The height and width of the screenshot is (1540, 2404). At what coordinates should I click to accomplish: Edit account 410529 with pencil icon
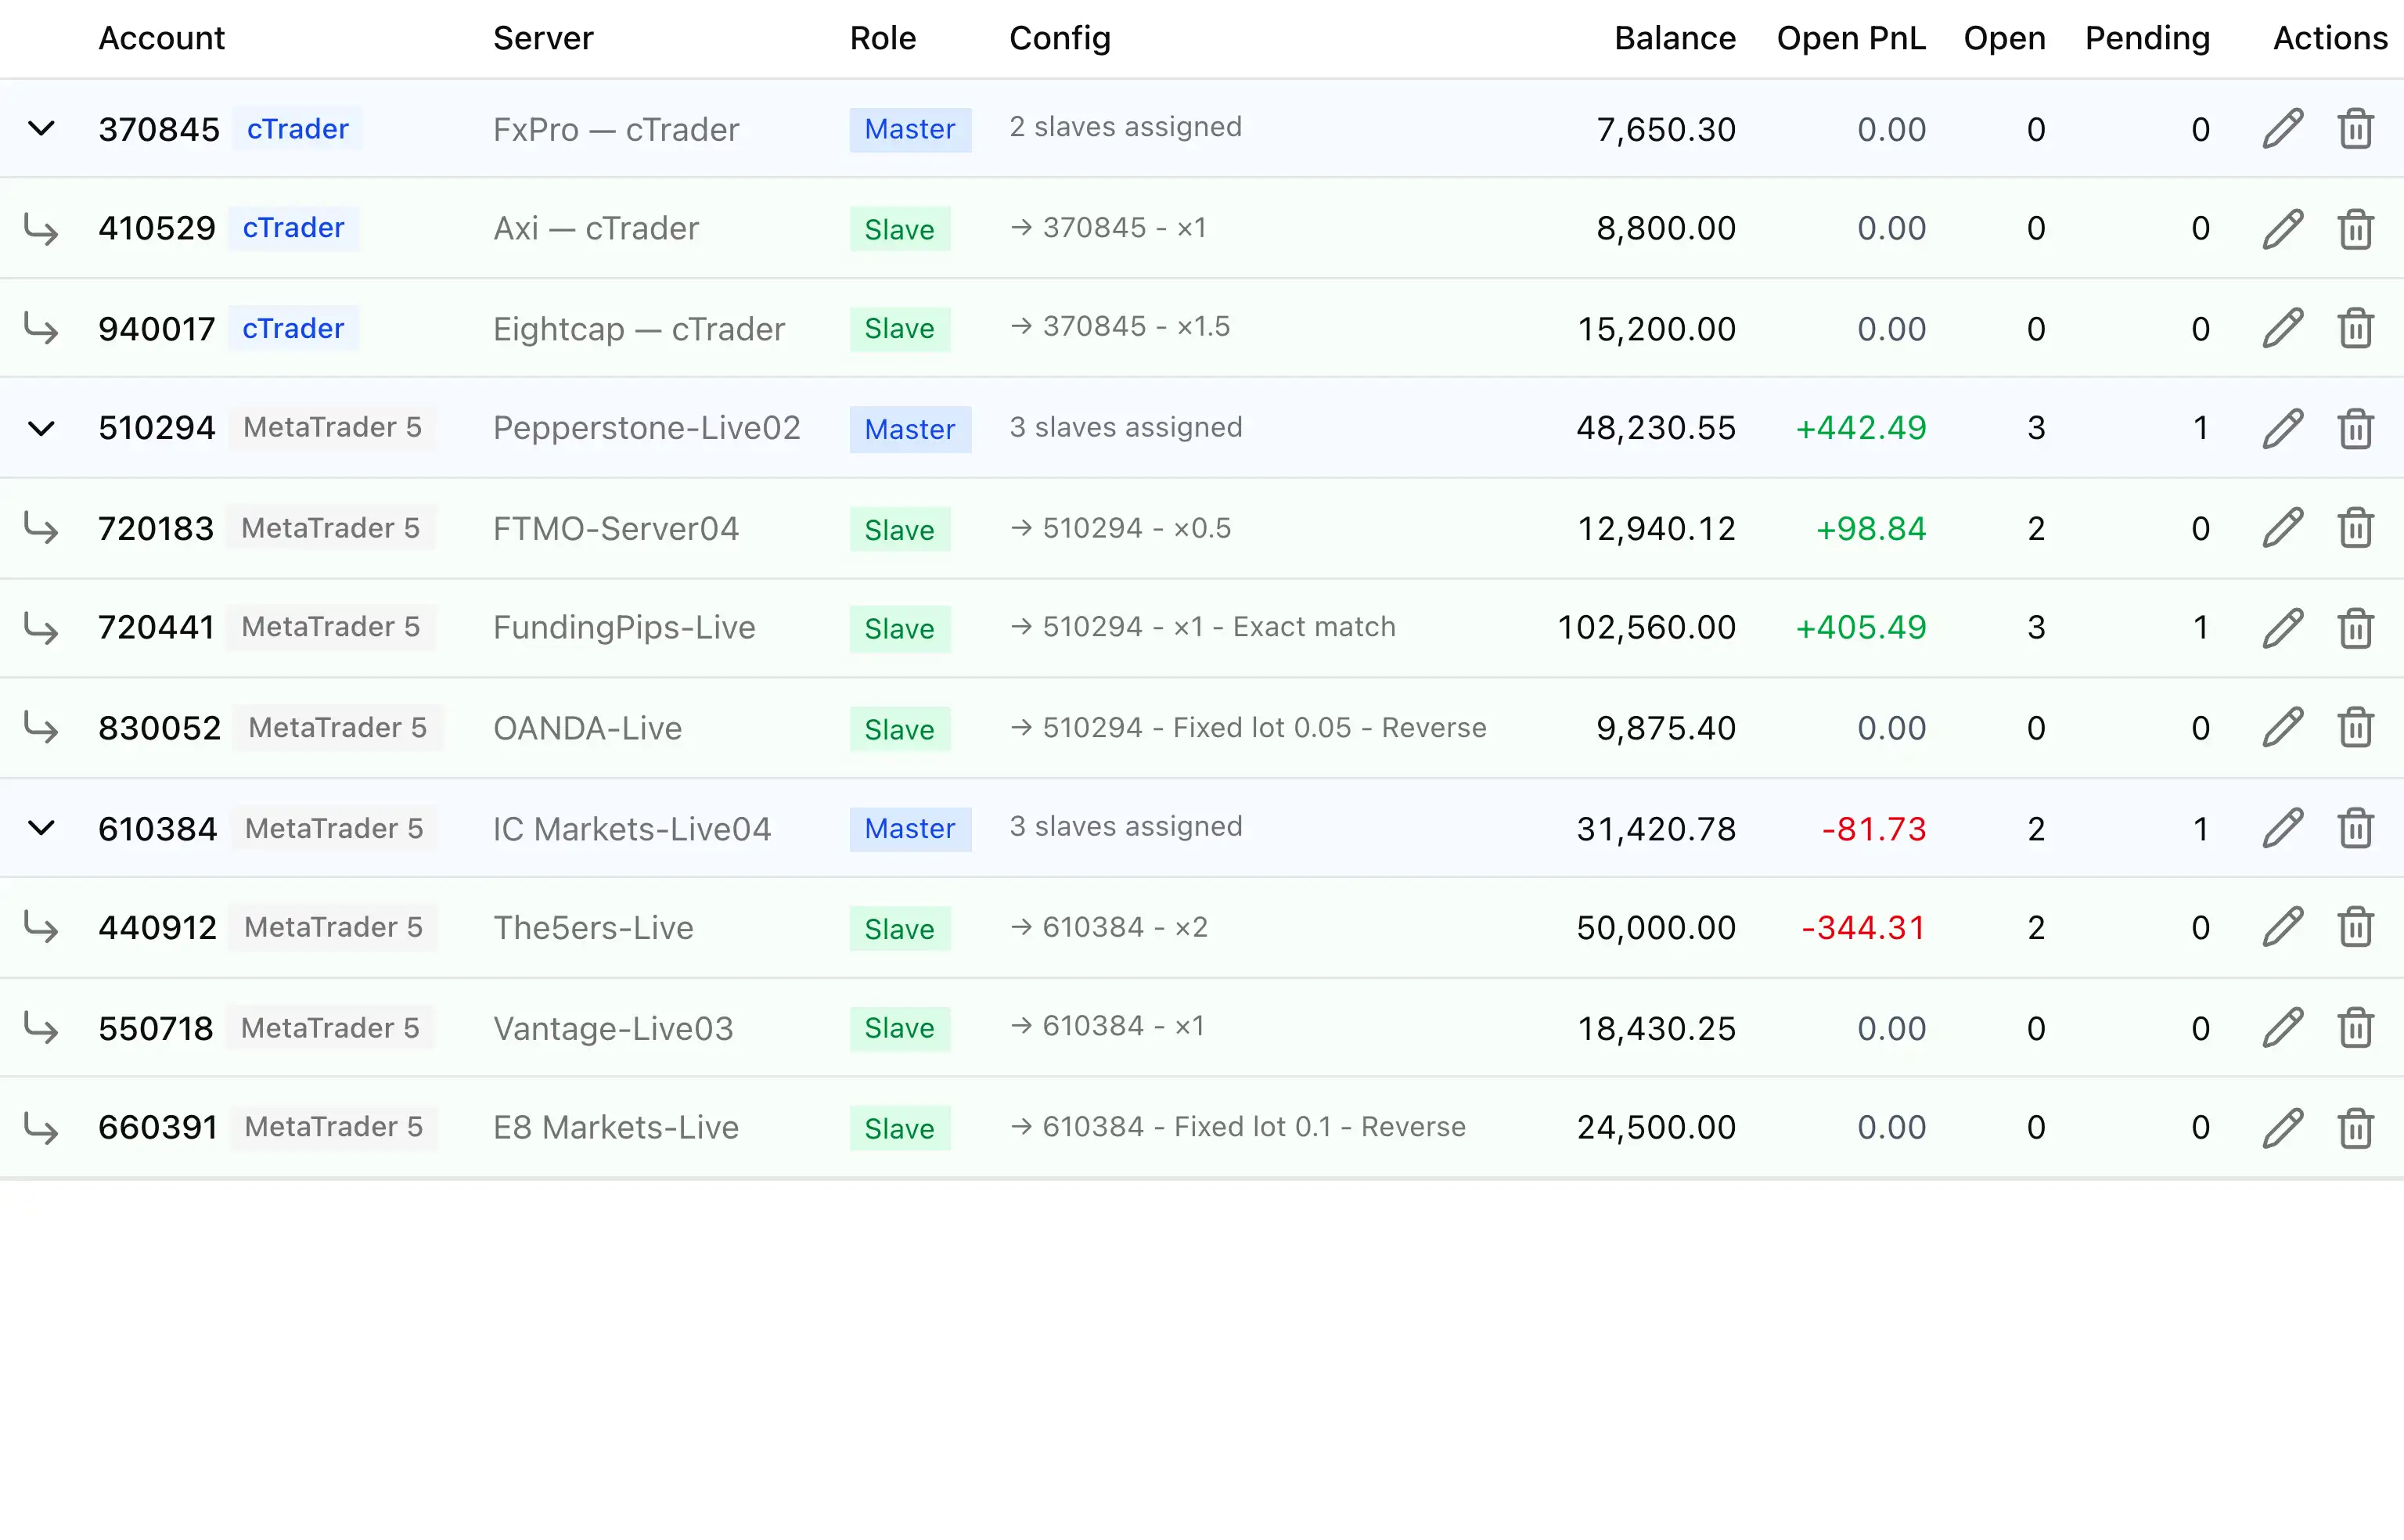pyautogui.click(x=2283, y=229)
